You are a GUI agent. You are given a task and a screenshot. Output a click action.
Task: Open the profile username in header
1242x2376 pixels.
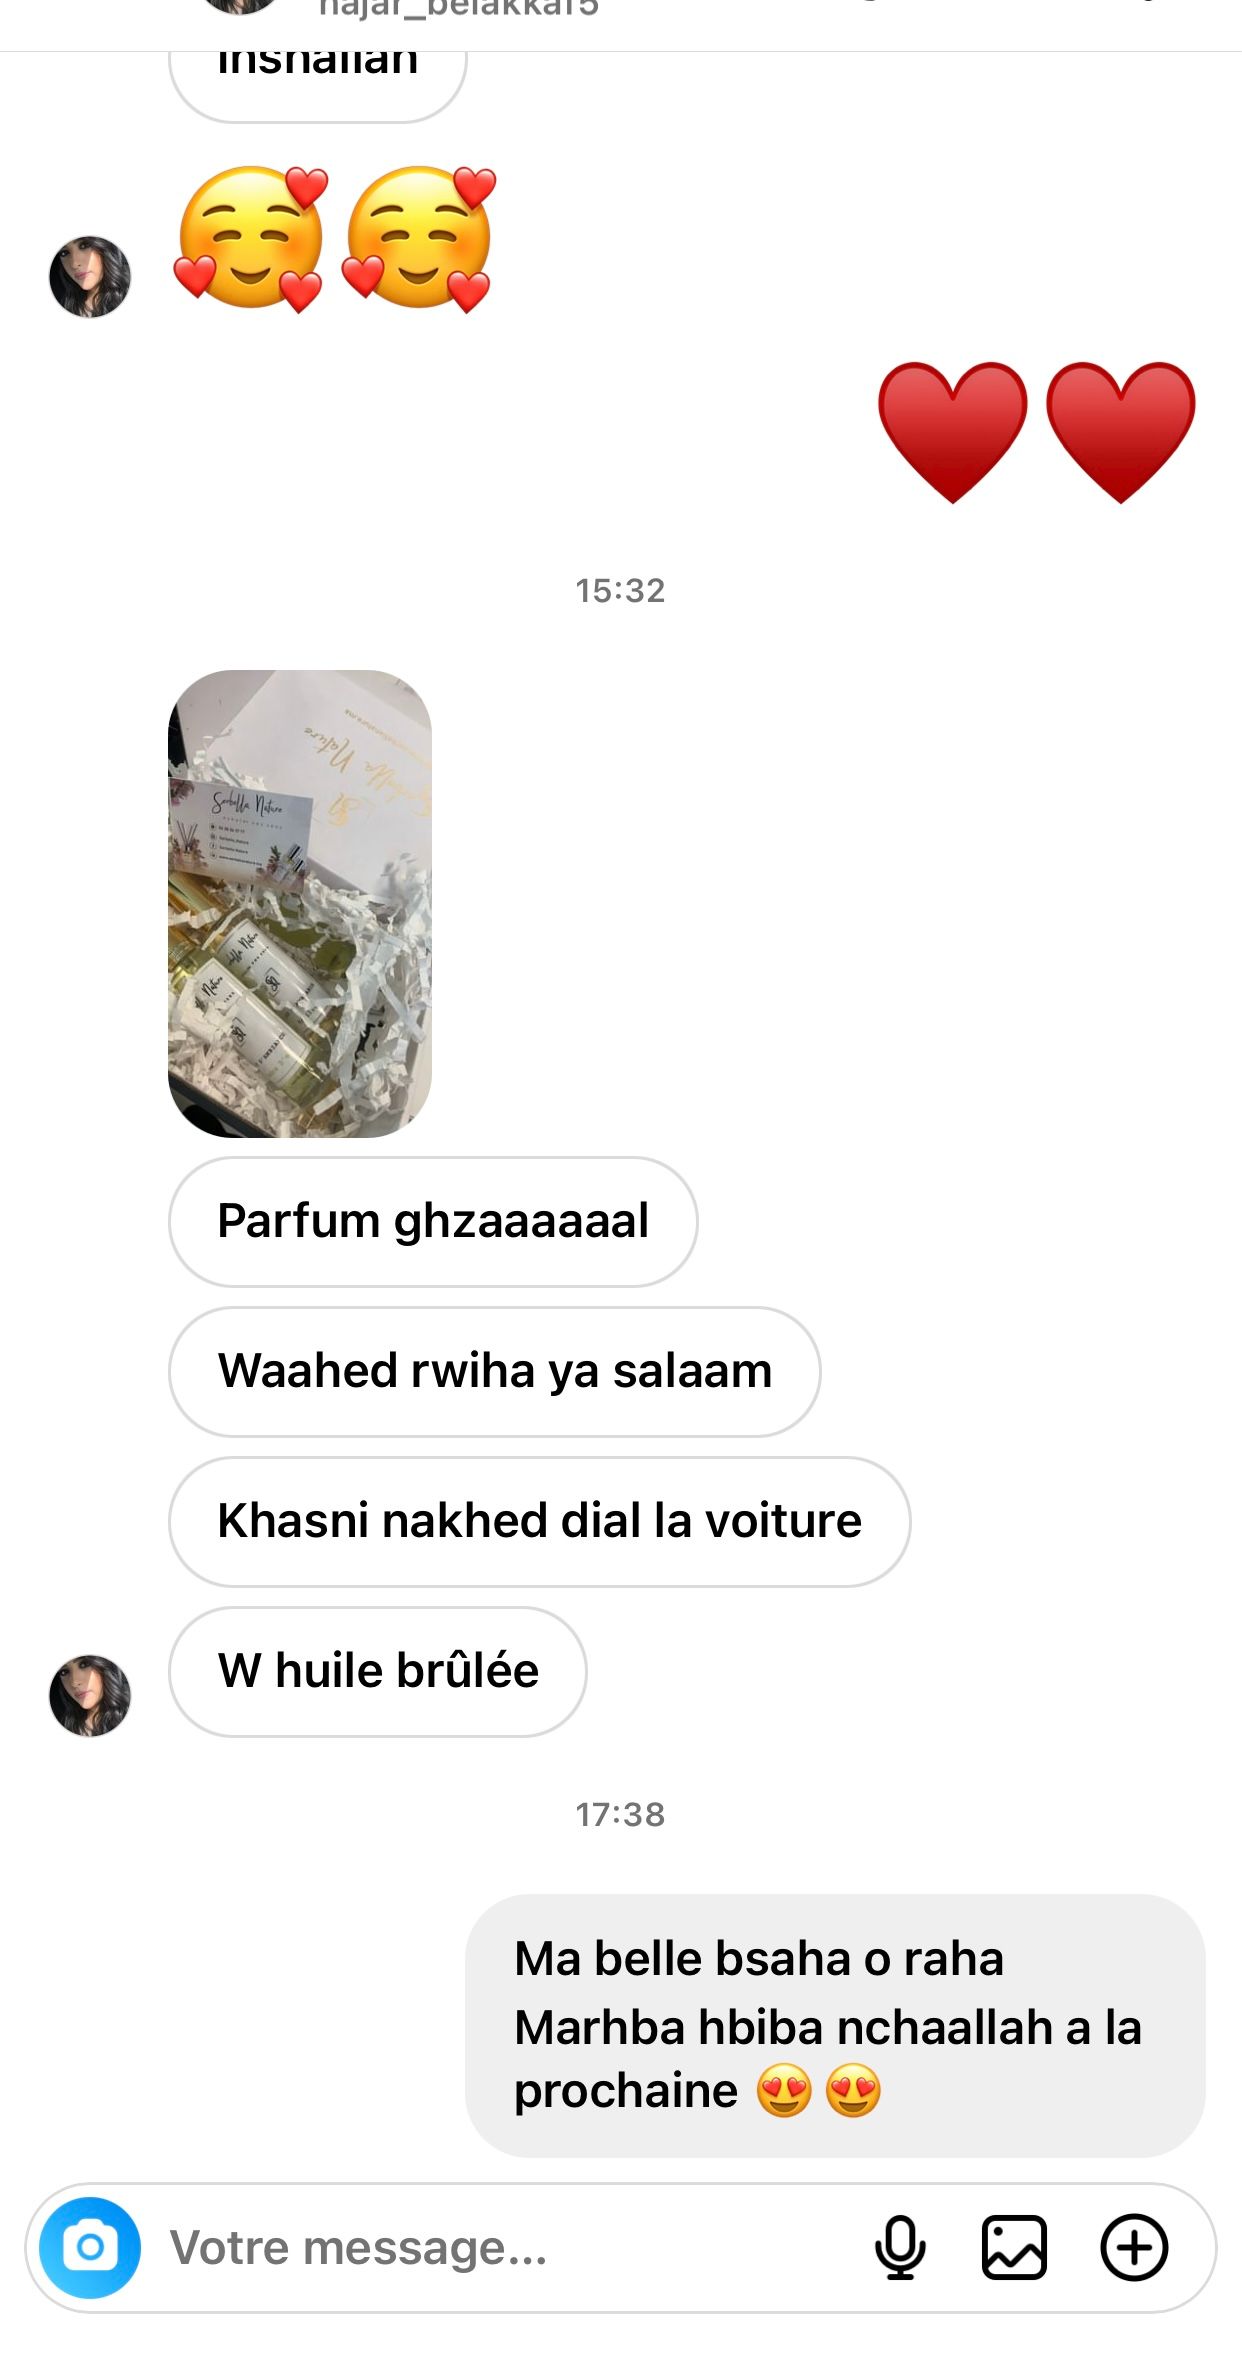[458, 10]
